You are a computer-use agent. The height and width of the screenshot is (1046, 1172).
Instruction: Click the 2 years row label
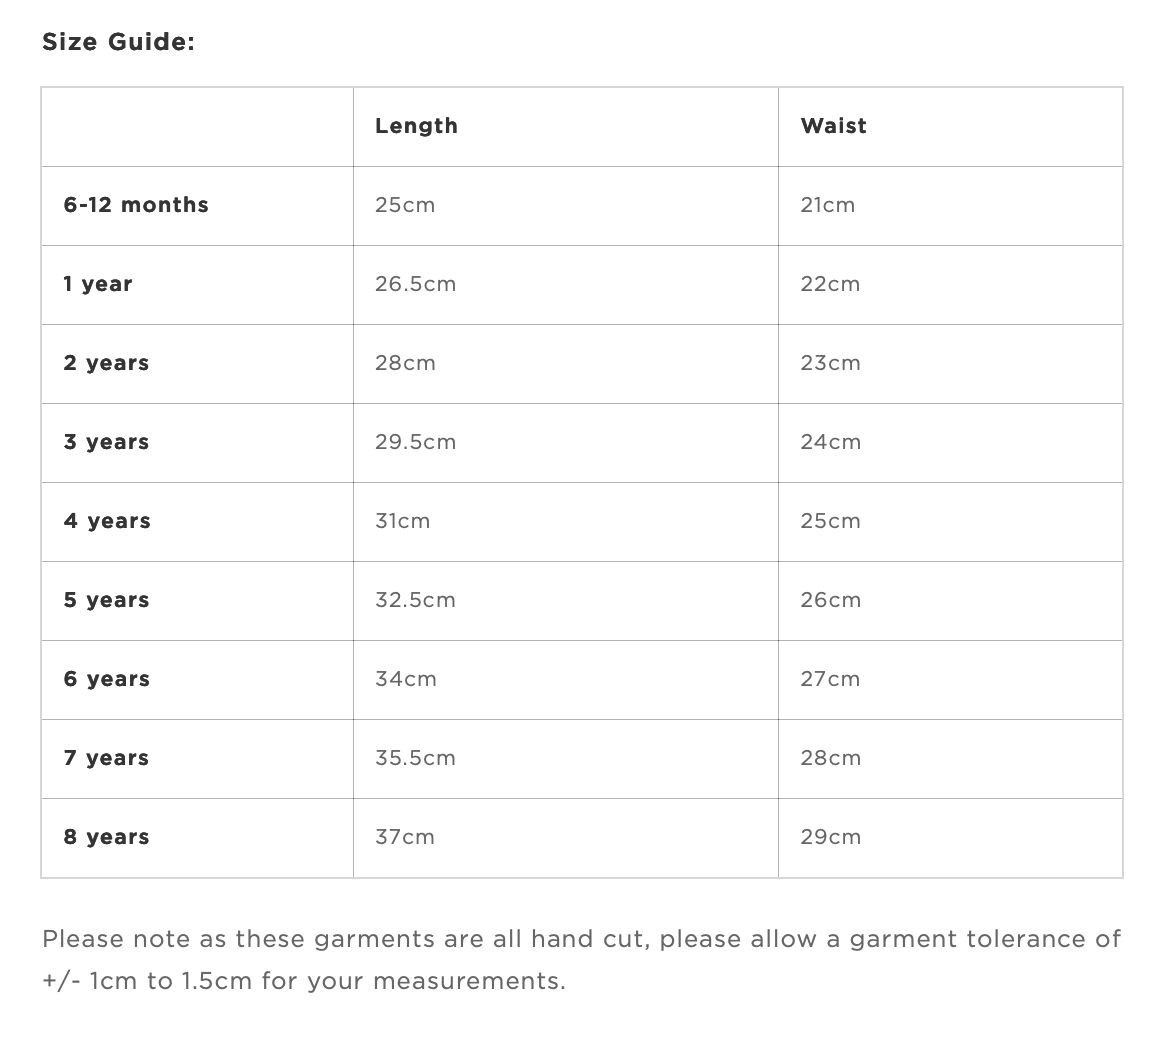tap(106, 363)
